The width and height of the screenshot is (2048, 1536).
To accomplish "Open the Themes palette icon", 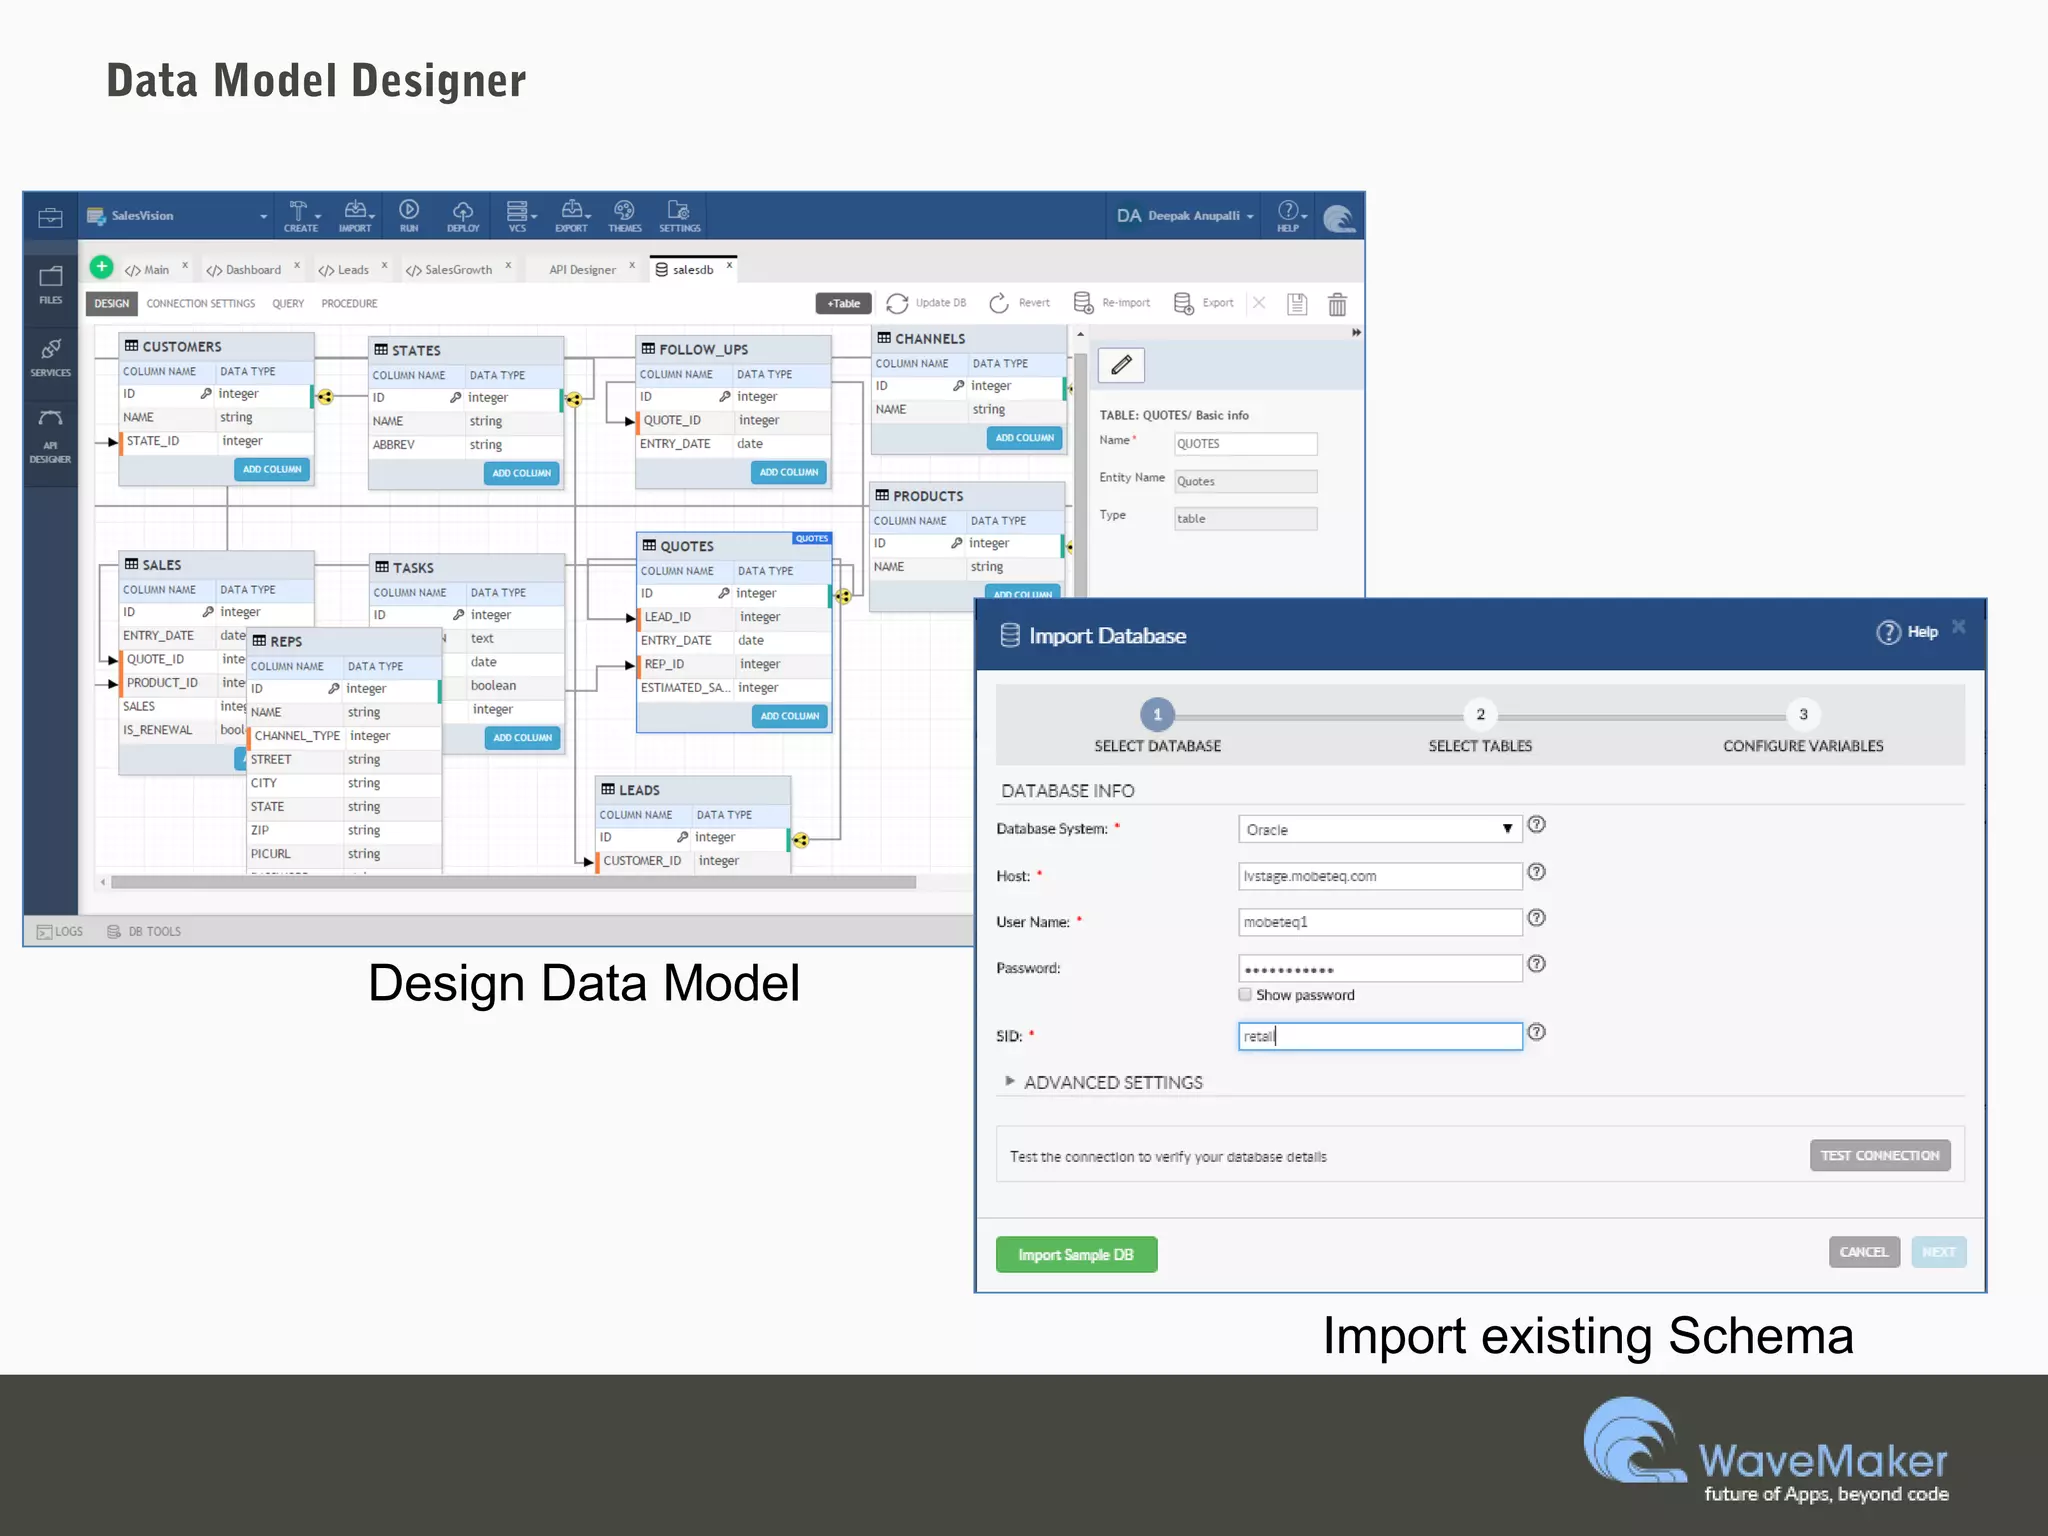I will tap(625, 215).
